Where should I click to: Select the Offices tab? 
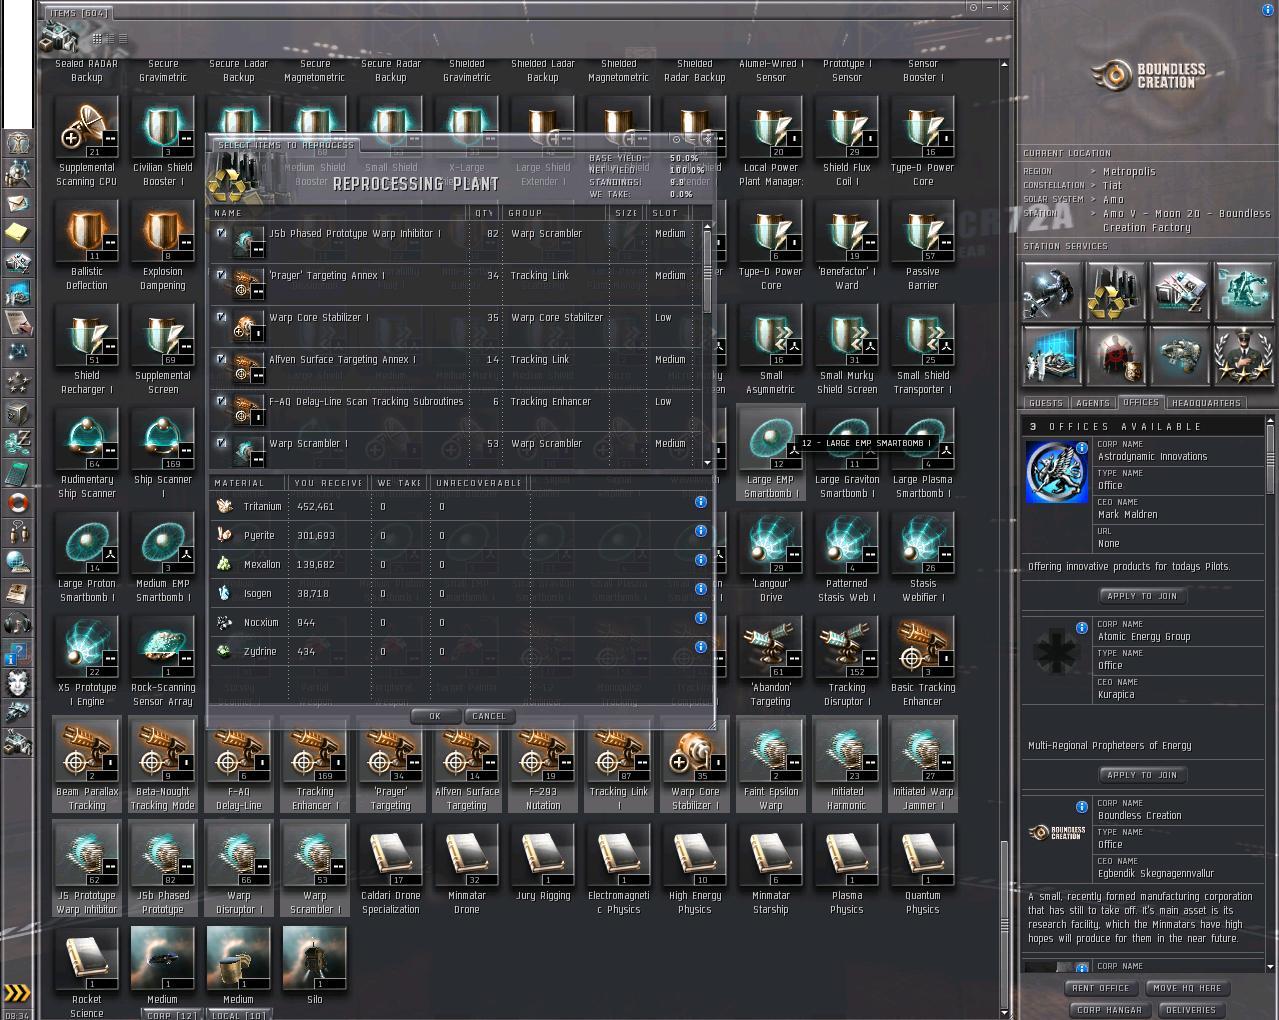click(x=1140, y=402)
